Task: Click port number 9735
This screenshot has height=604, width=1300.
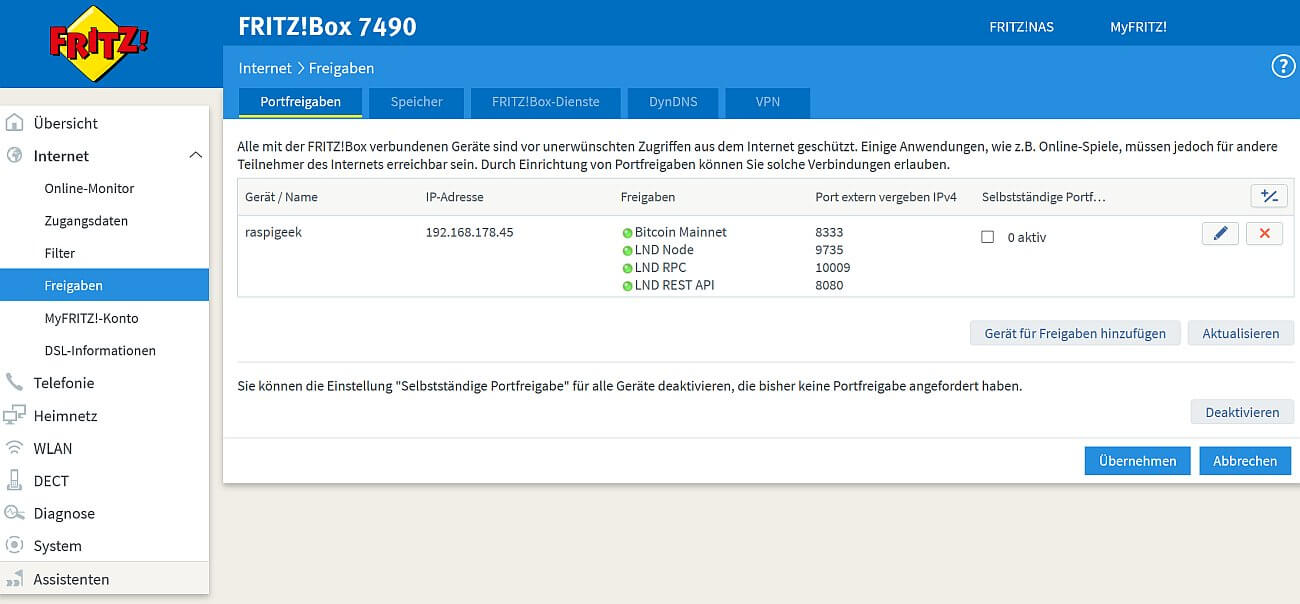Action: tap(829, 250)
